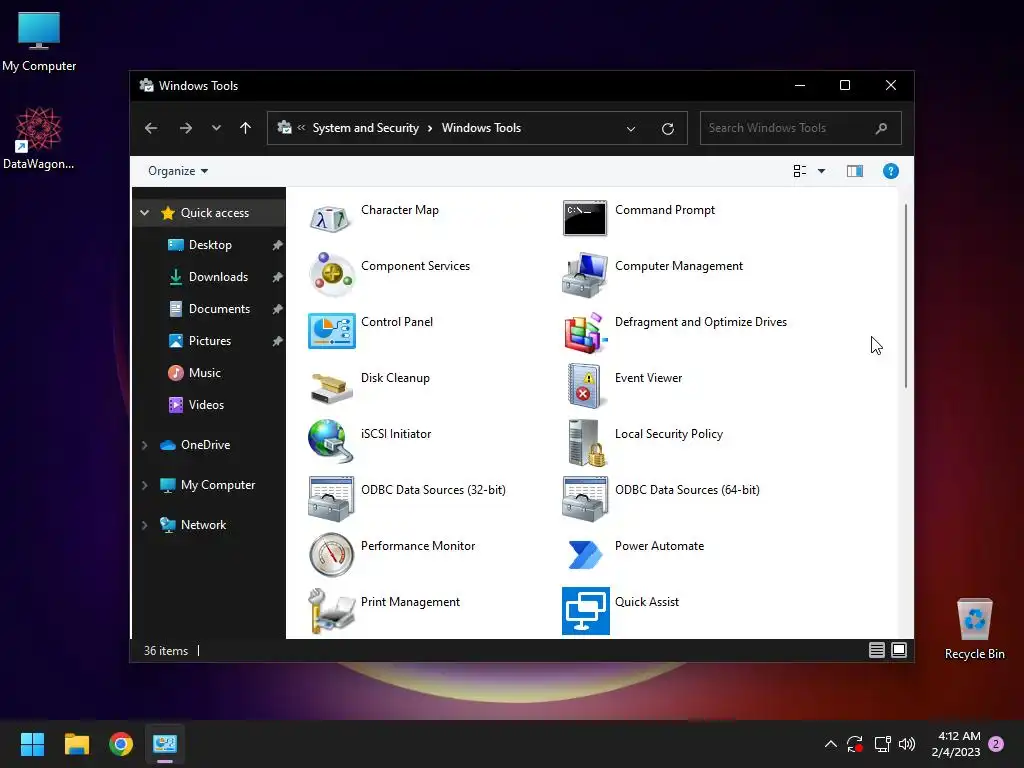Select the DataWagon desktop shortcut
Viewport: 1024px width, 768px height.
tap(39, 138)
